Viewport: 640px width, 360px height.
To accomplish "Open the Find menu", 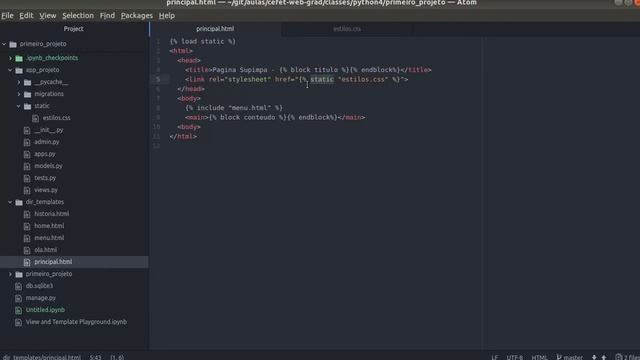I will click(x=107, y=16).
